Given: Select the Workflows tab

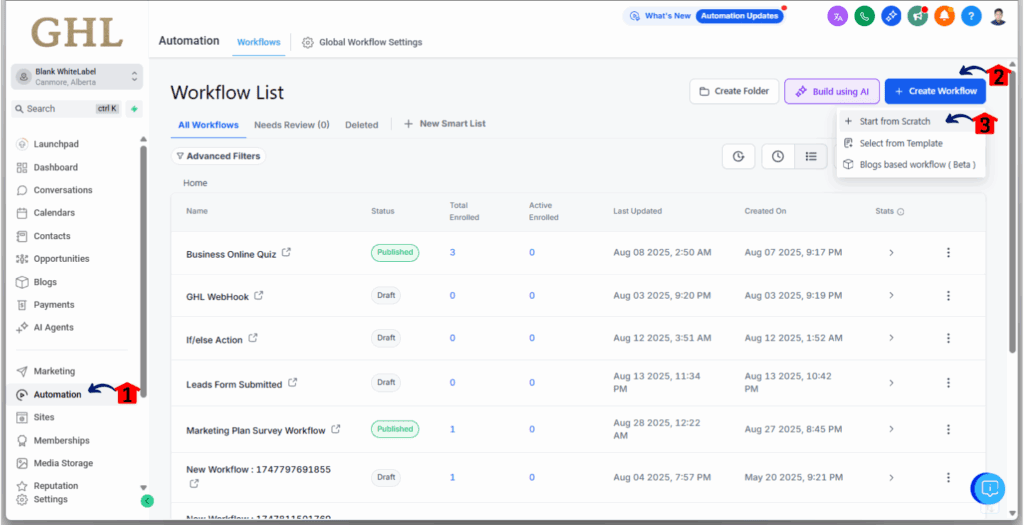Looking at the screenshot, I should pos(259,42).
